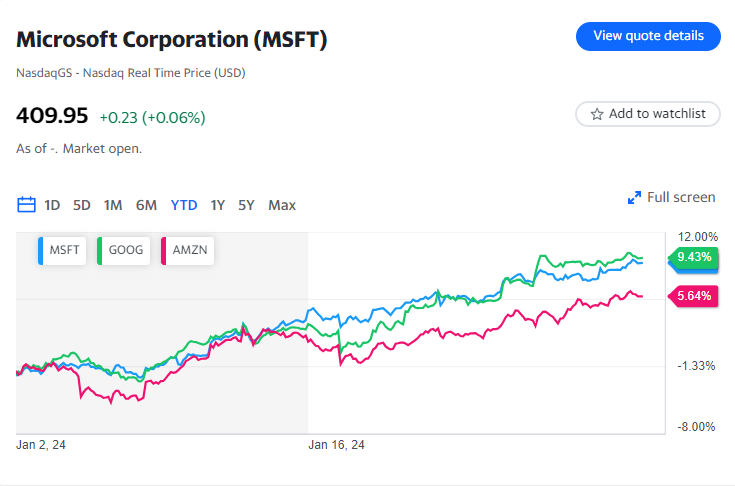
Task: Choose the 1M time period
Action: [113, 205]
